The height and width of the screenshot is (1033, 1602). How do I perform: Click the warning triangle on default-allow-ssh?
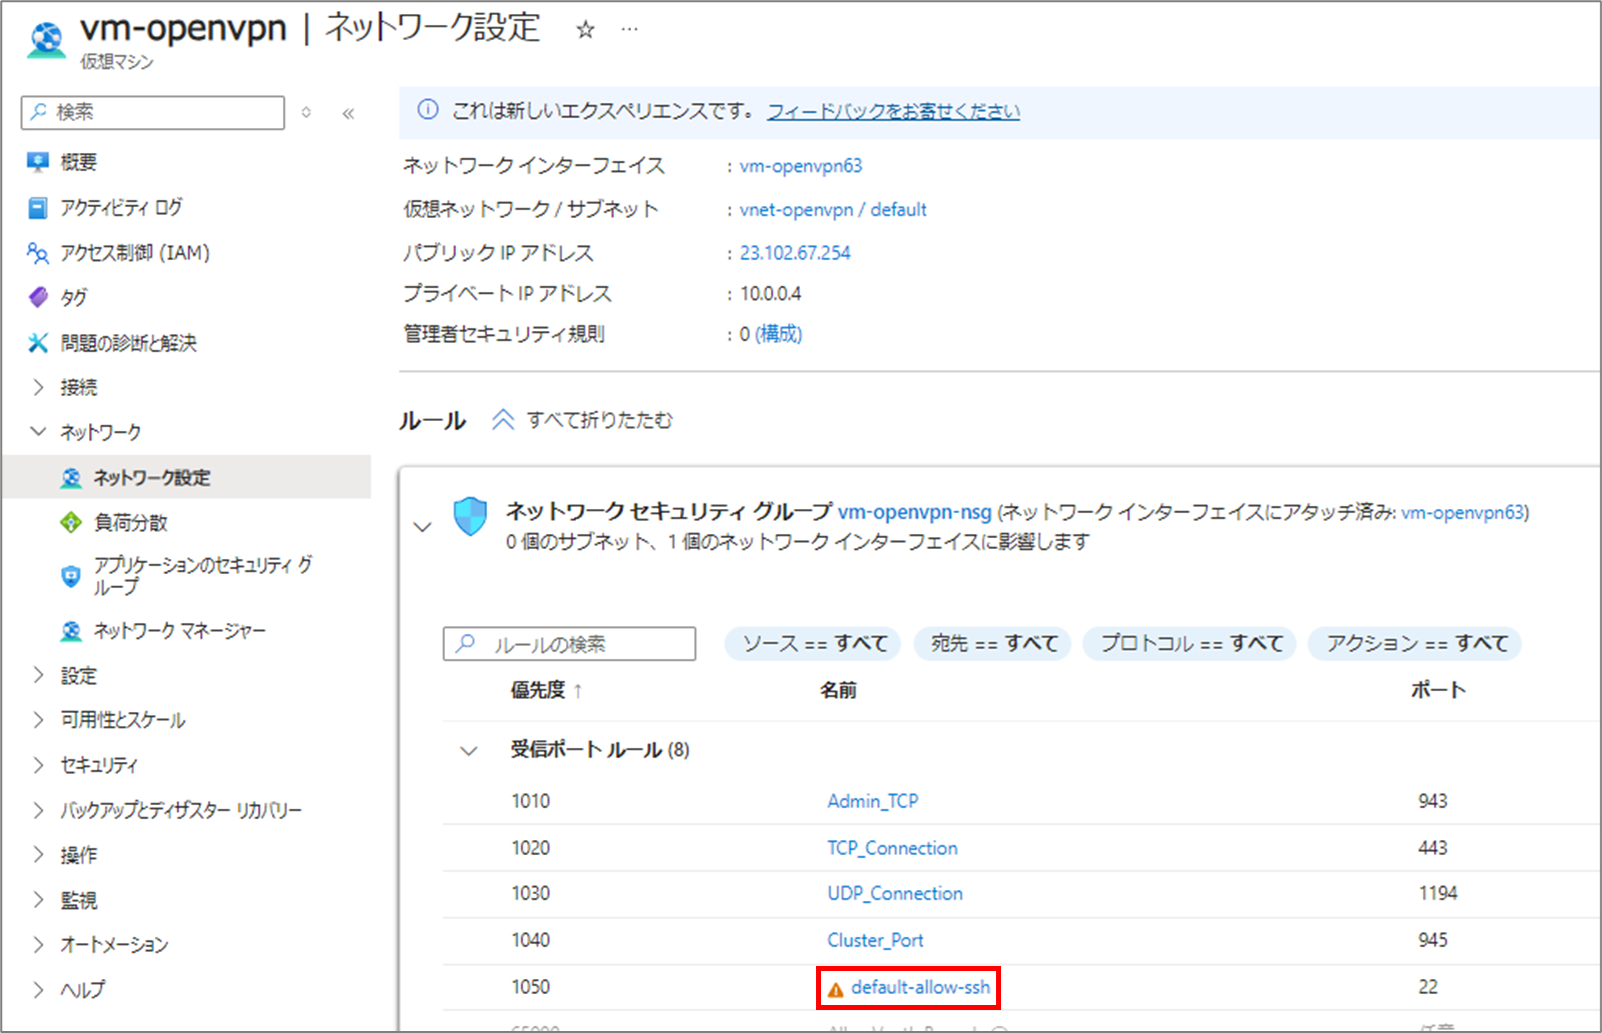point(835,990)
